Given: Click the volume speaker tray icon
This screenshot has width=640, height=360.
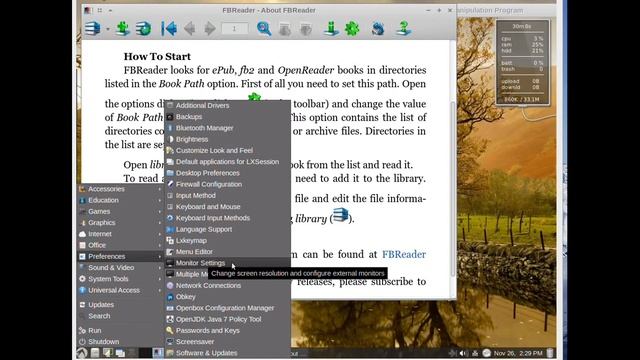Looking at the screenshot, I should pos(463,353).
